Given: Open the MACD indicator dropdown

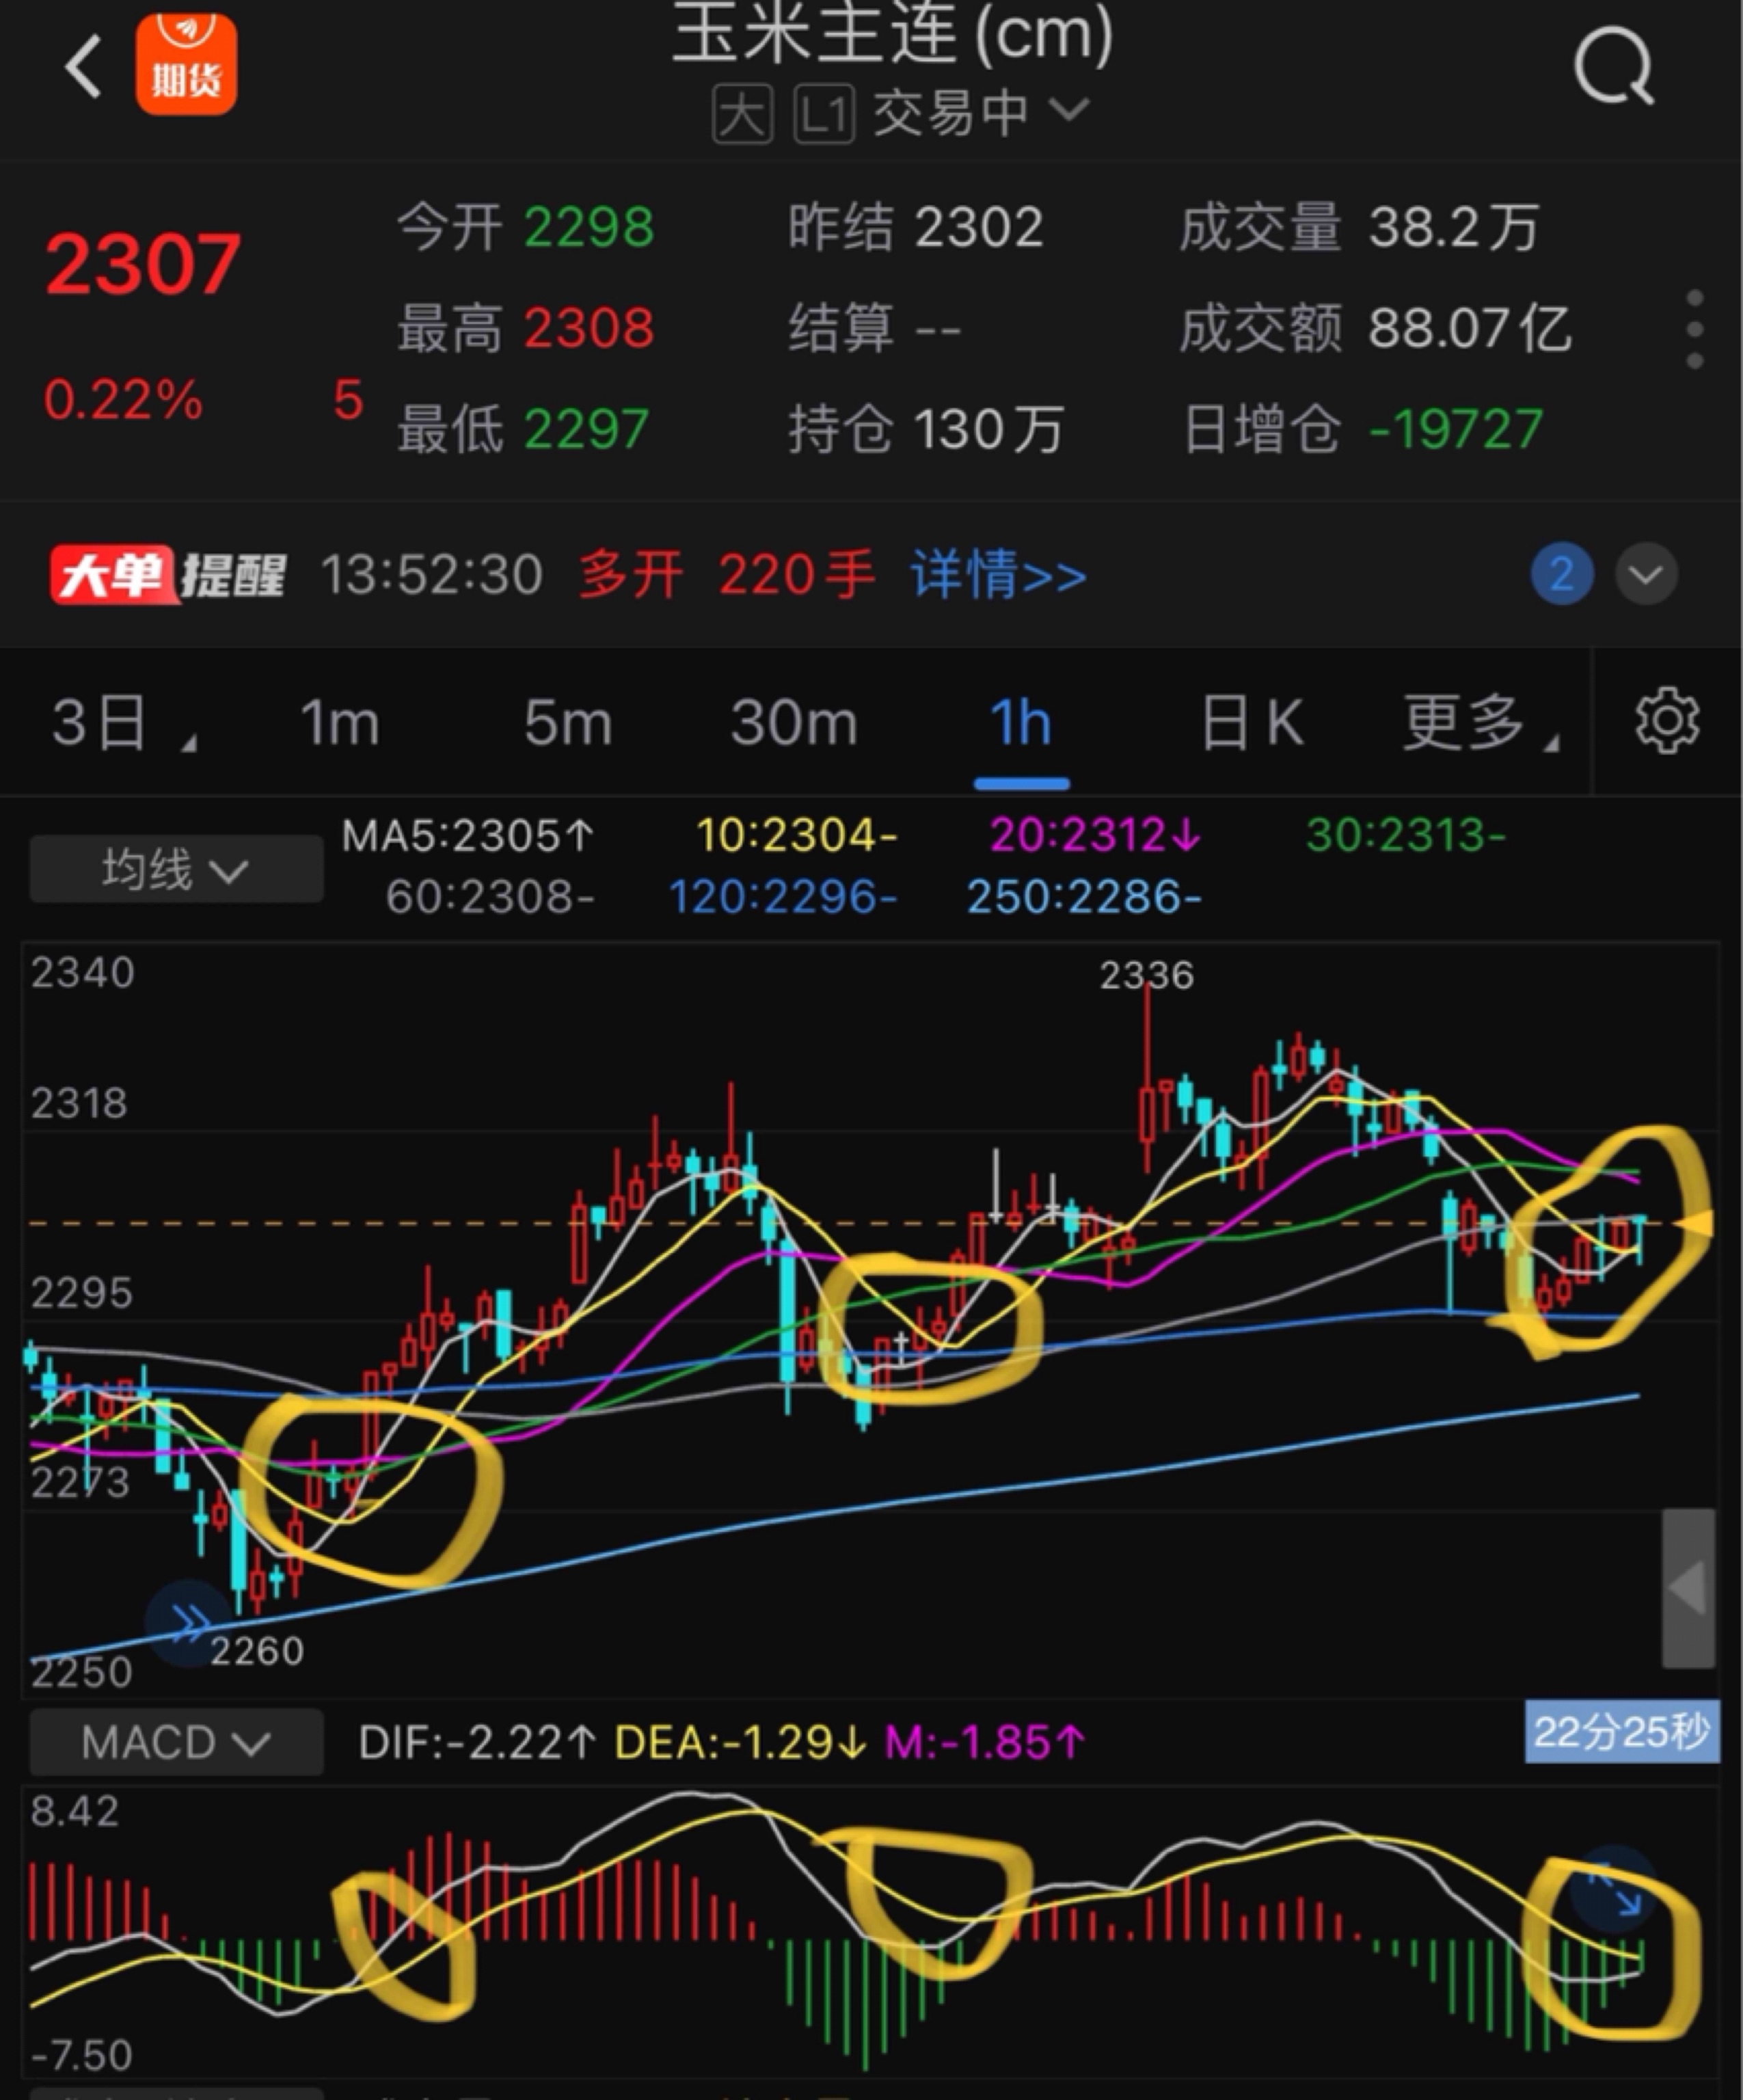Looking at the screenshot, I should [176, 1743].
